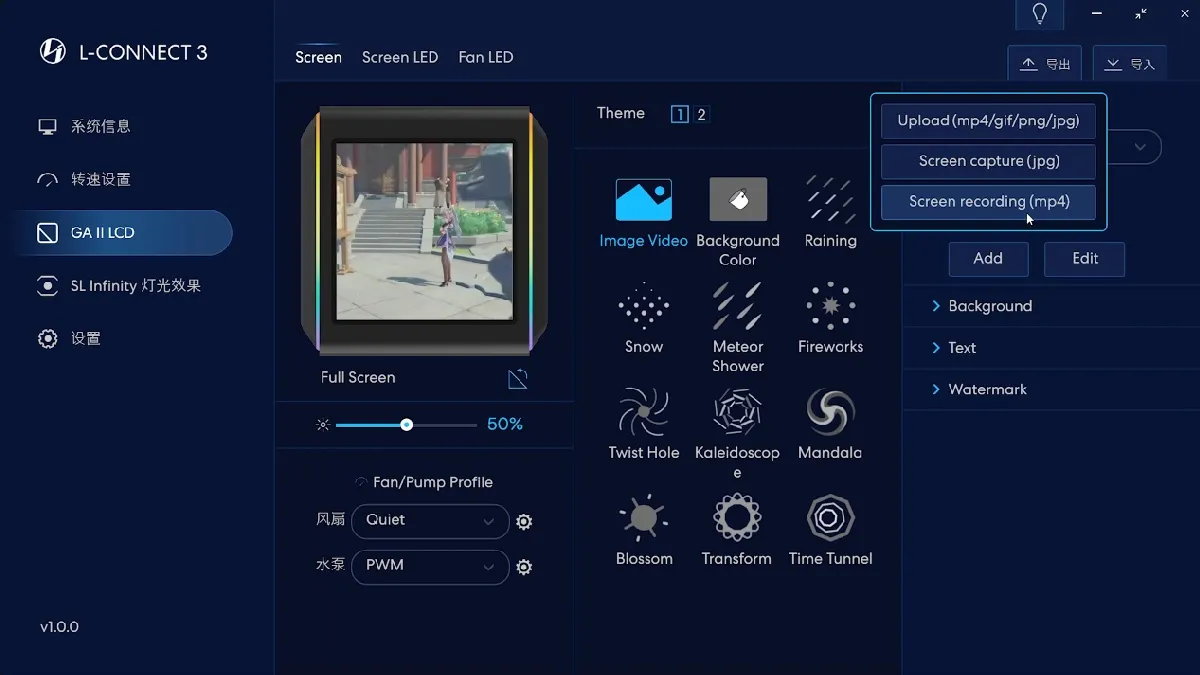1200x675 pixels.
Task: Switch to the Fan LED tab
Action: coord(486,58)
